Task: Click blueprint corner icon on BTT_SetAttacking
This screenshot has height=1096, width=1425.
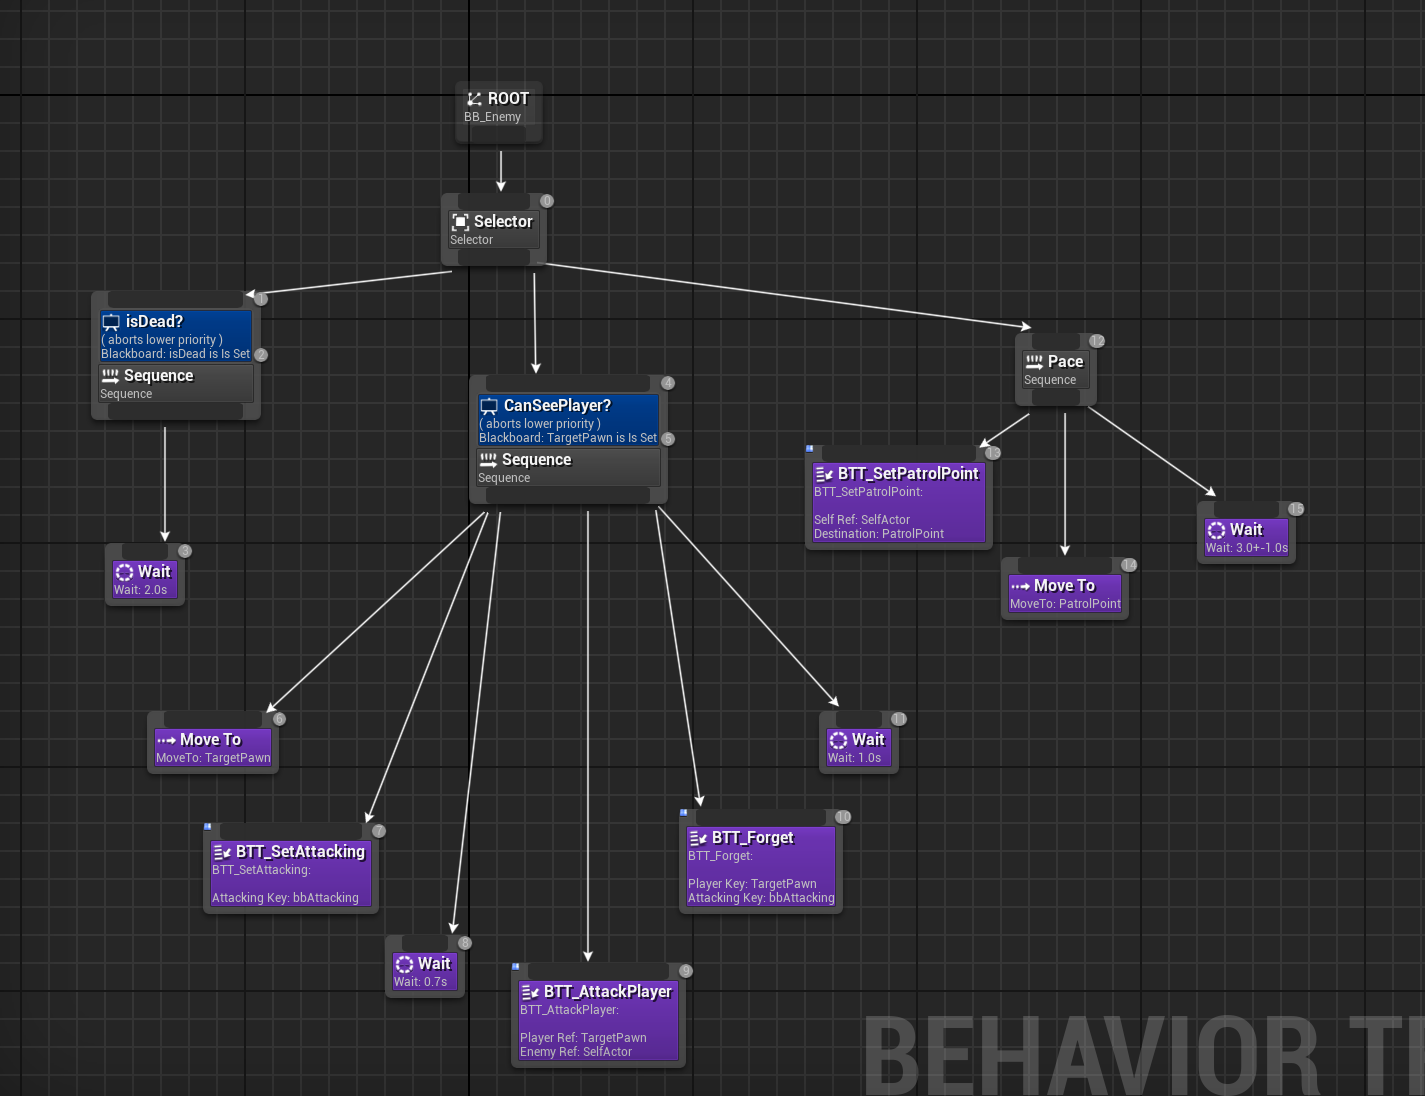Action: (208, 827)
